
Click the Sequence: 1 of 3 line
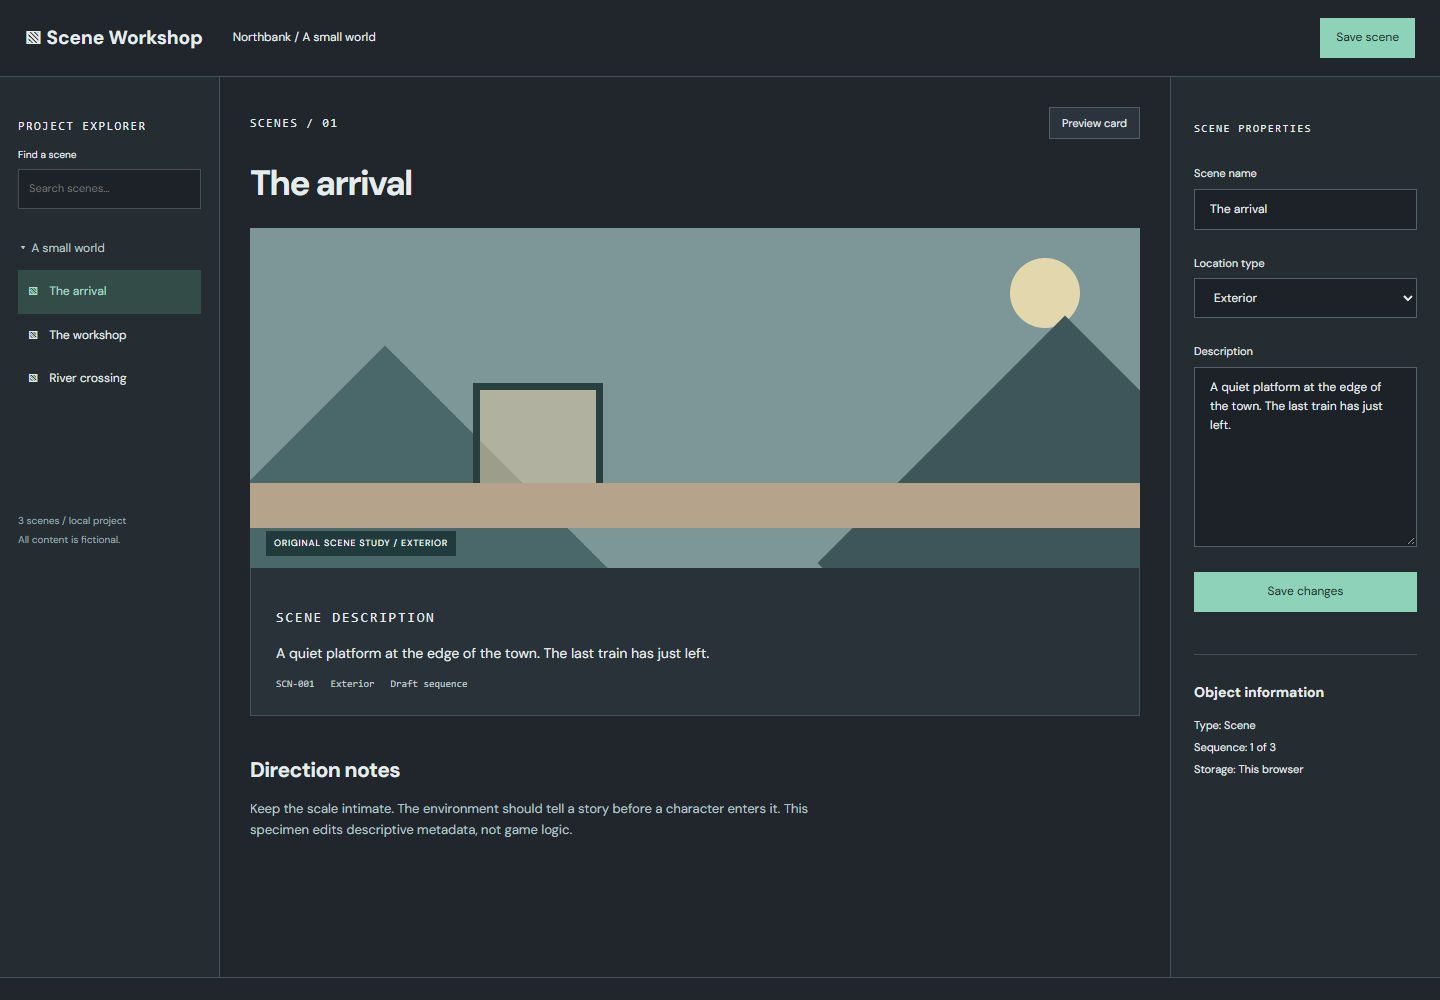(x=1235, y=747)
